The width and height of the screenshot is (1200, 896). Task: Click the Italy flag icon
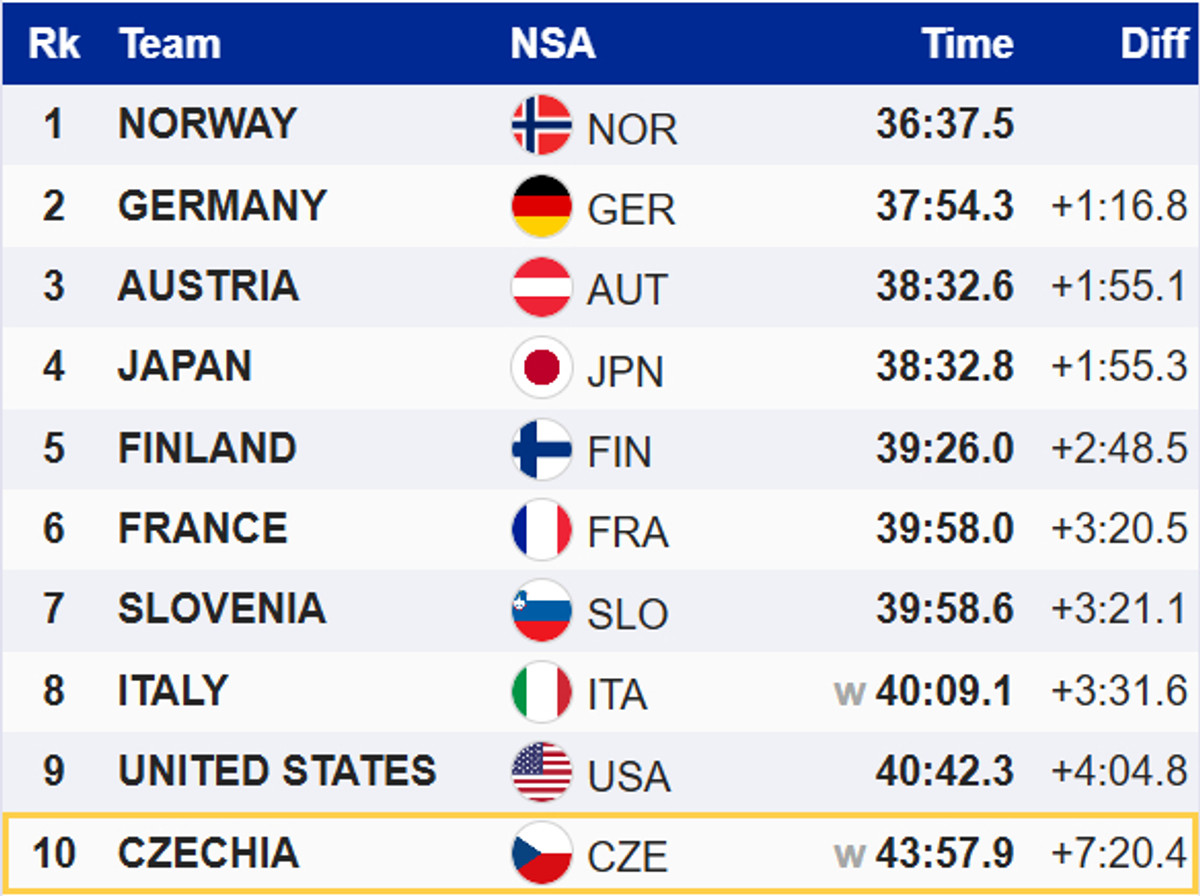tap(541, 691)
